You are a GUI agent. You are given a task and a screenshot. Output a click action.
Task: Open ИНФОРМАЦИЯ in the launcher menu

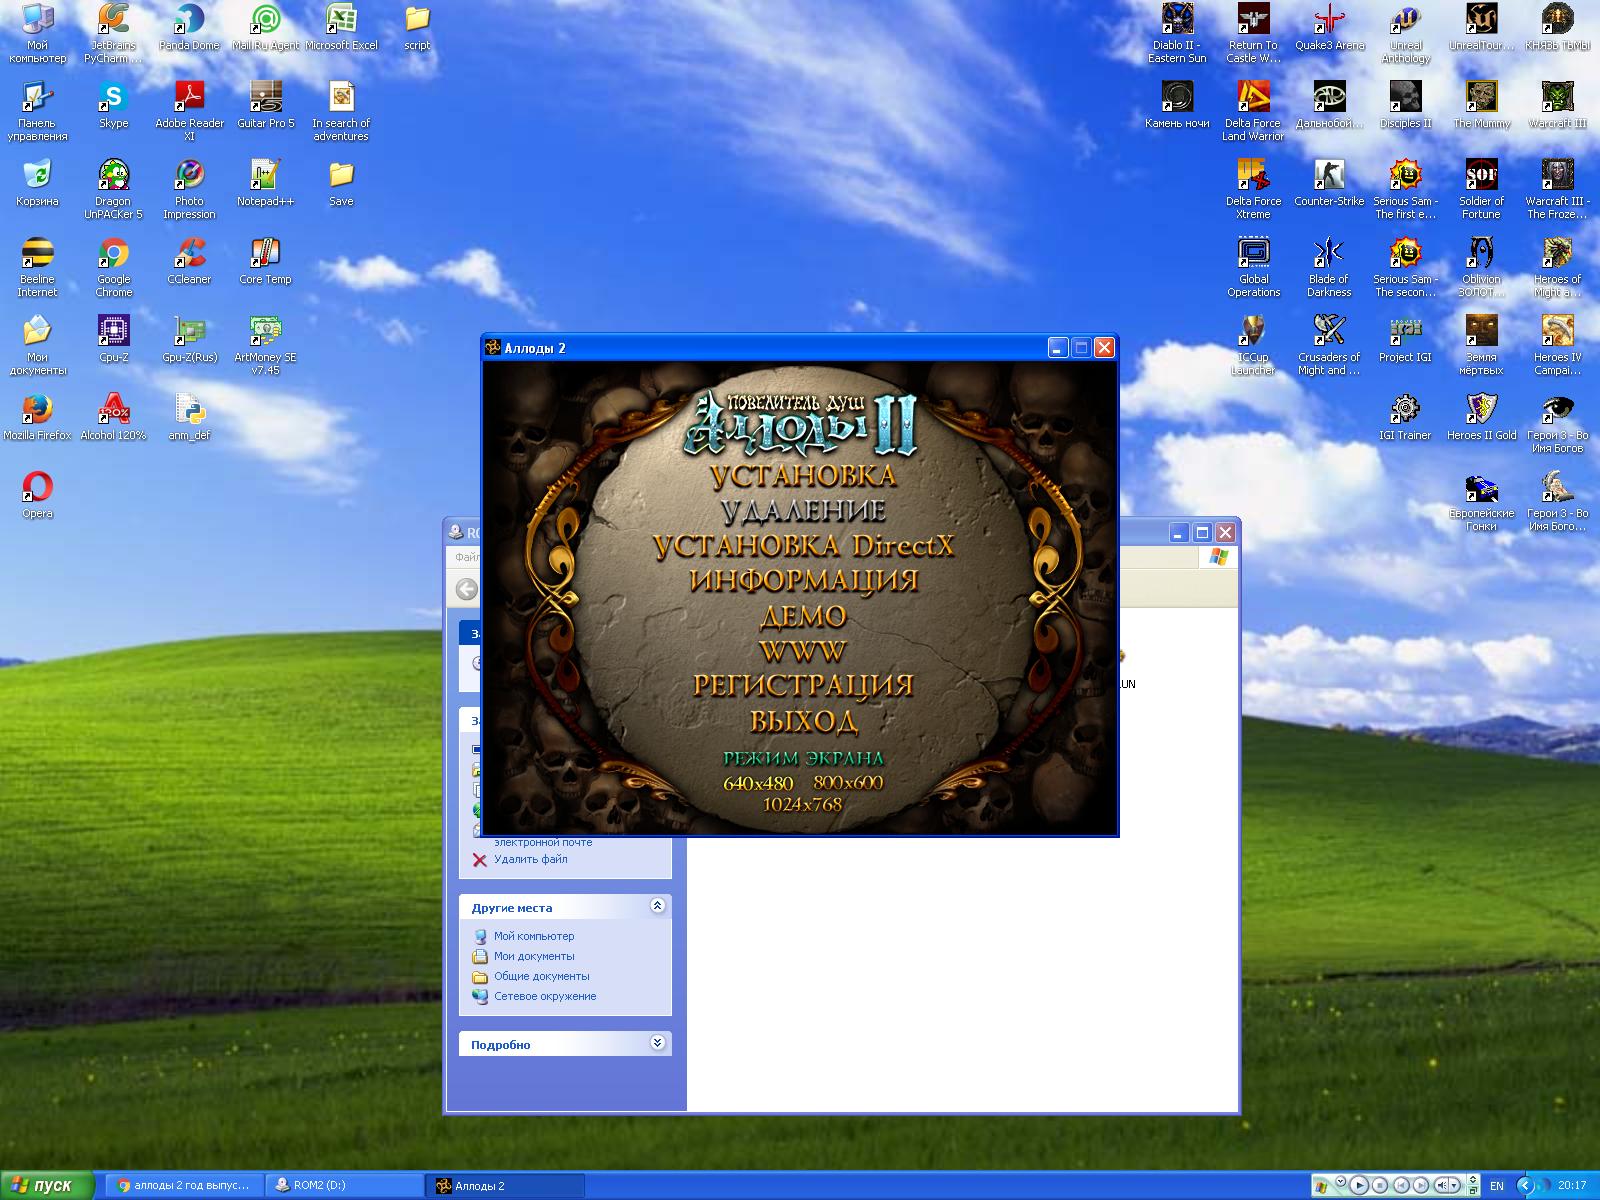pos(803,581)
